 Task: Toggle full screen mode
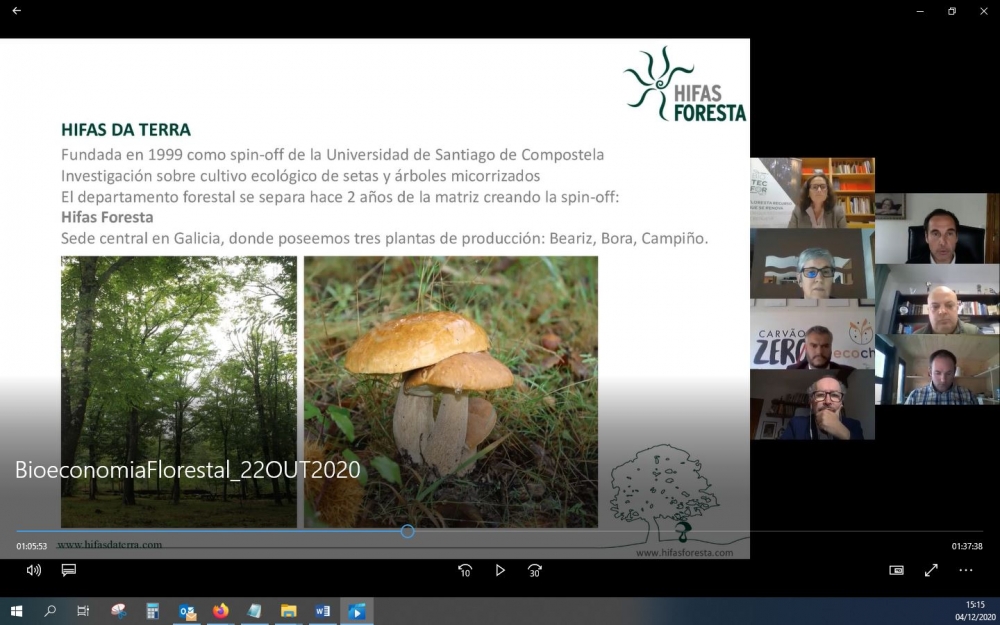coord(931,570)
